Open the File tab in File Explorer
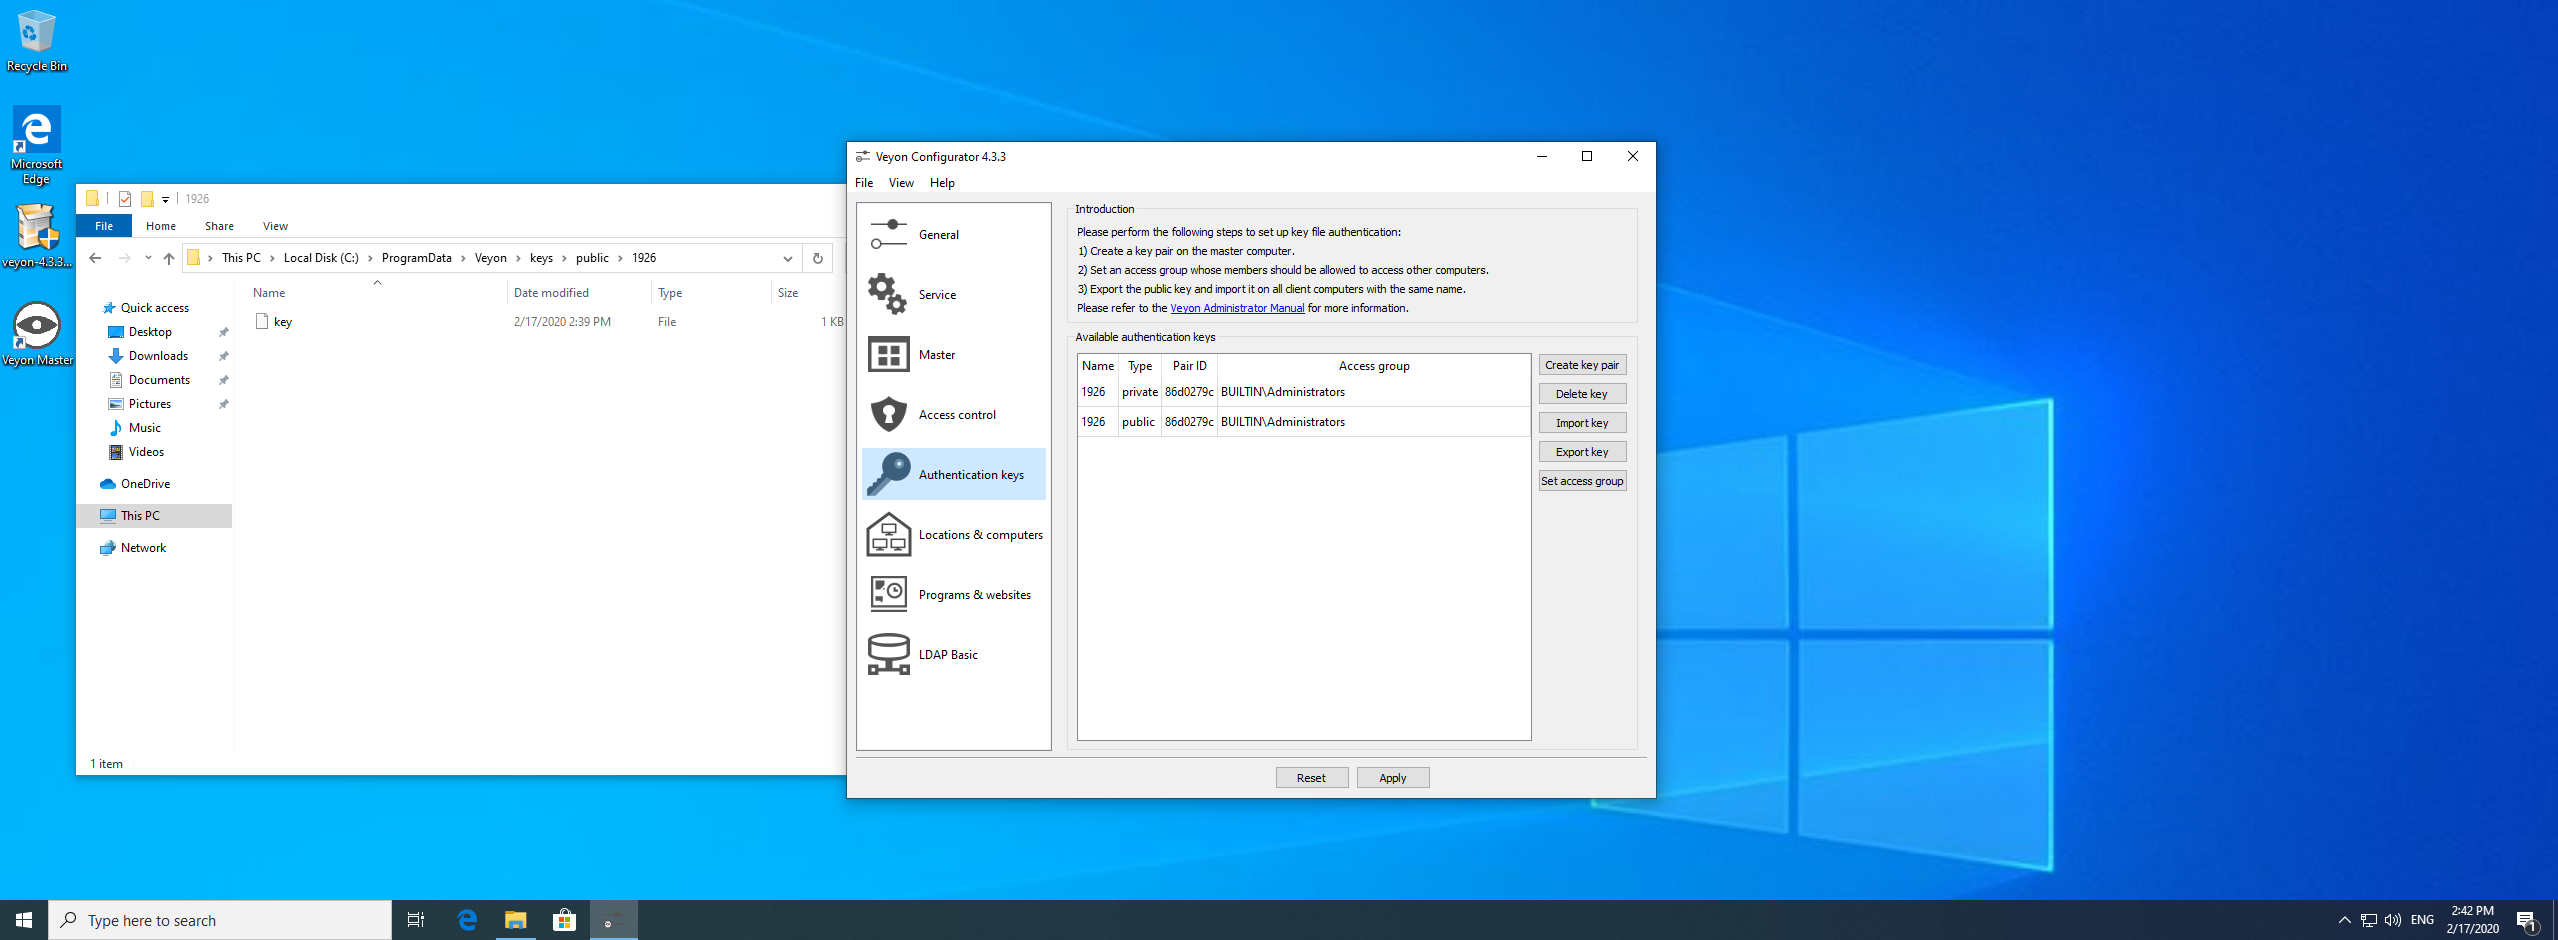2558x940 pixels. pyautogui.click(x=104, y=226)
